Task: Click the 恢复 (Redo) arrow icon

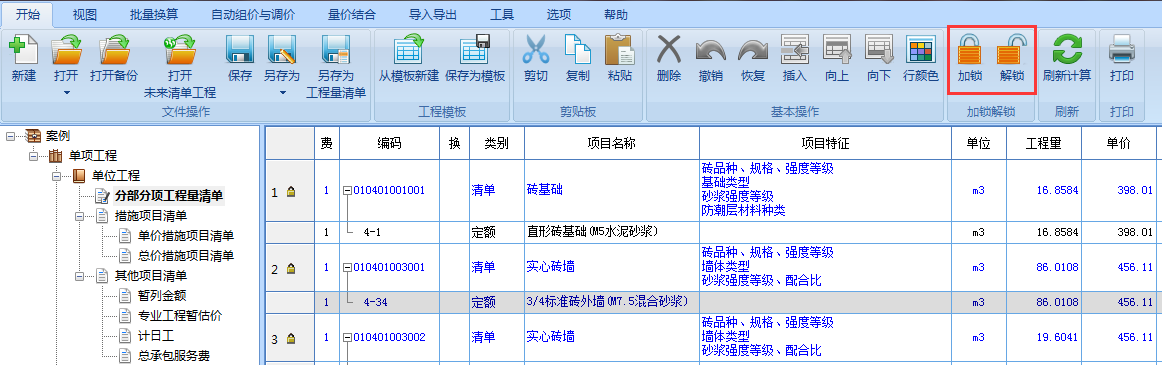Action: click(x=753, y=50)
